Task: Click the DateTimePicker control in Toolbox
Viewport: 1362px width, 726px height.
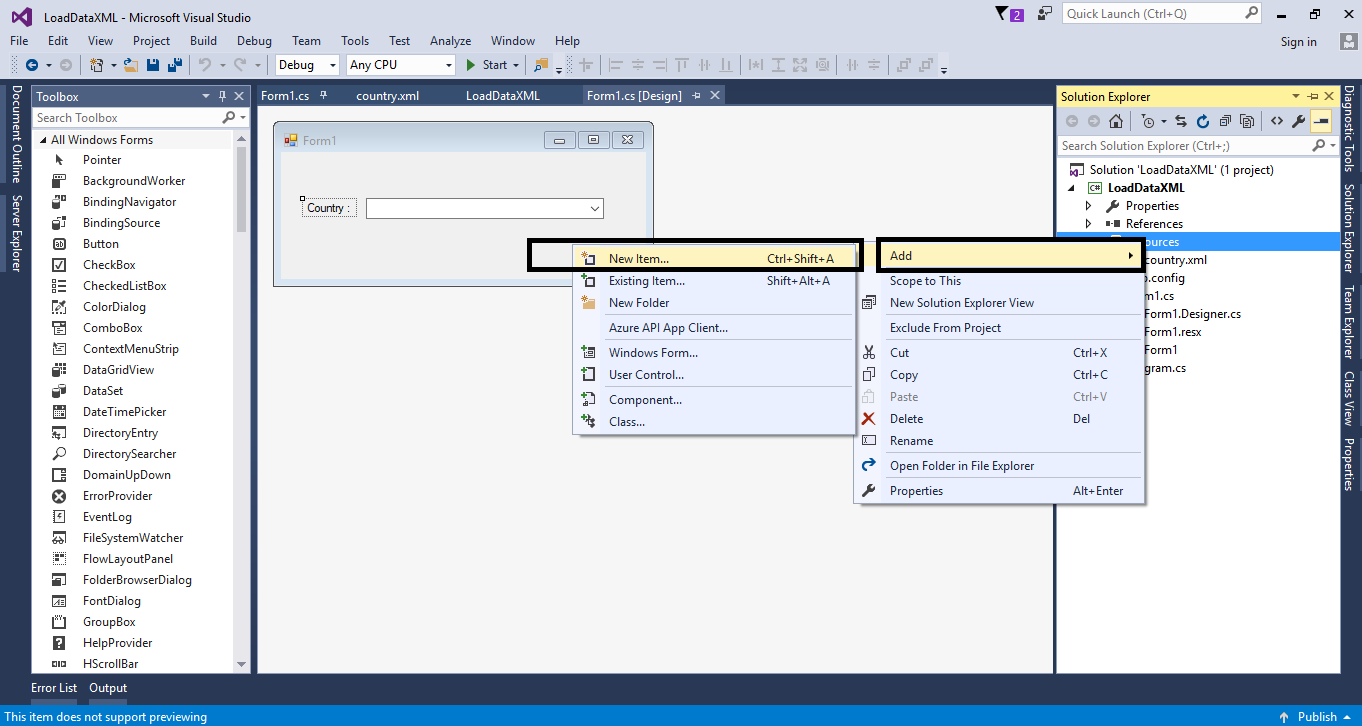Action: coord(124,412)
